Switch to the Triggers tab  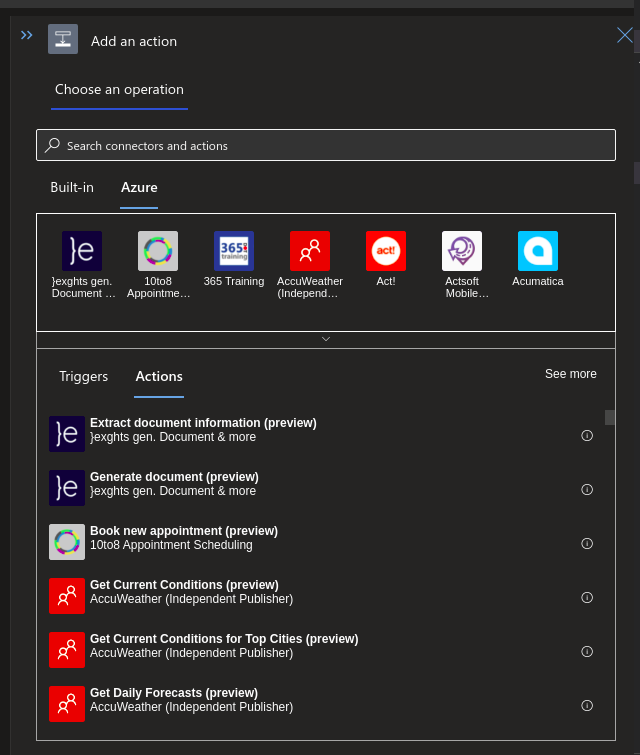click(x=83, y=377)
